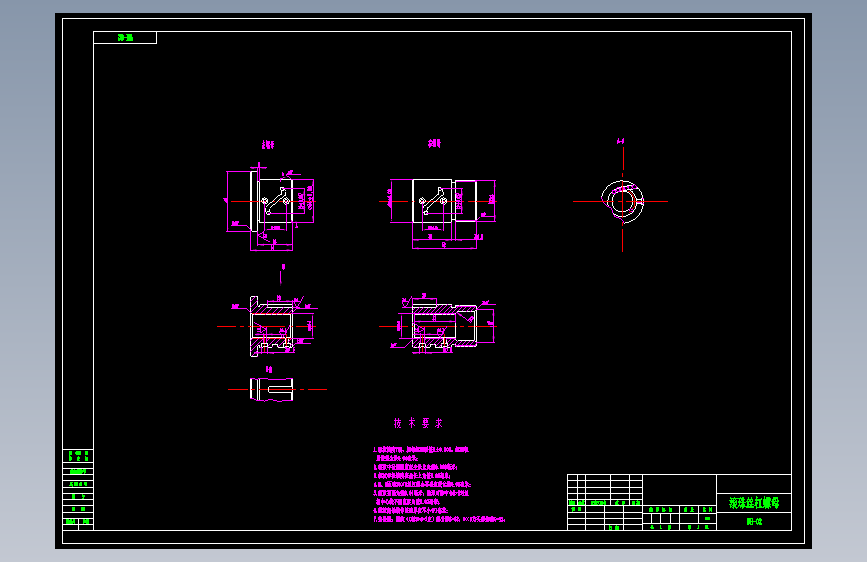Click the circular A-A section view
The width and height of the screenshot is (867, 562).
[623, 201]
